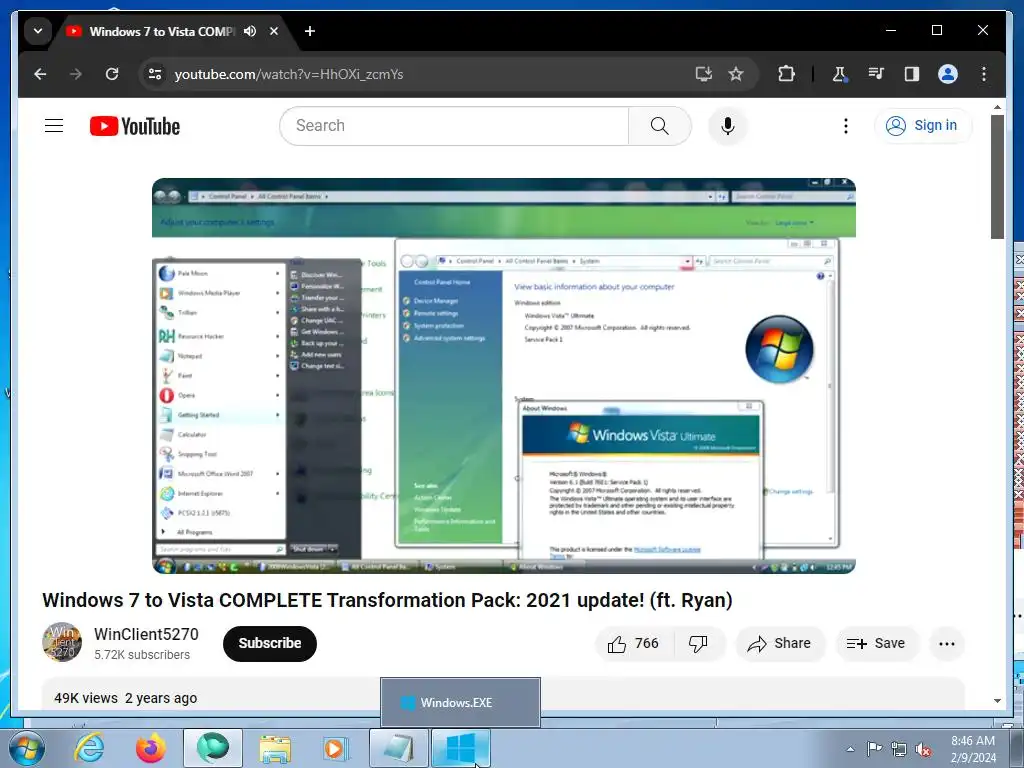Click the youtube.com address bar URL
This screenshot has width=1024, height=768.
(289, 74)
